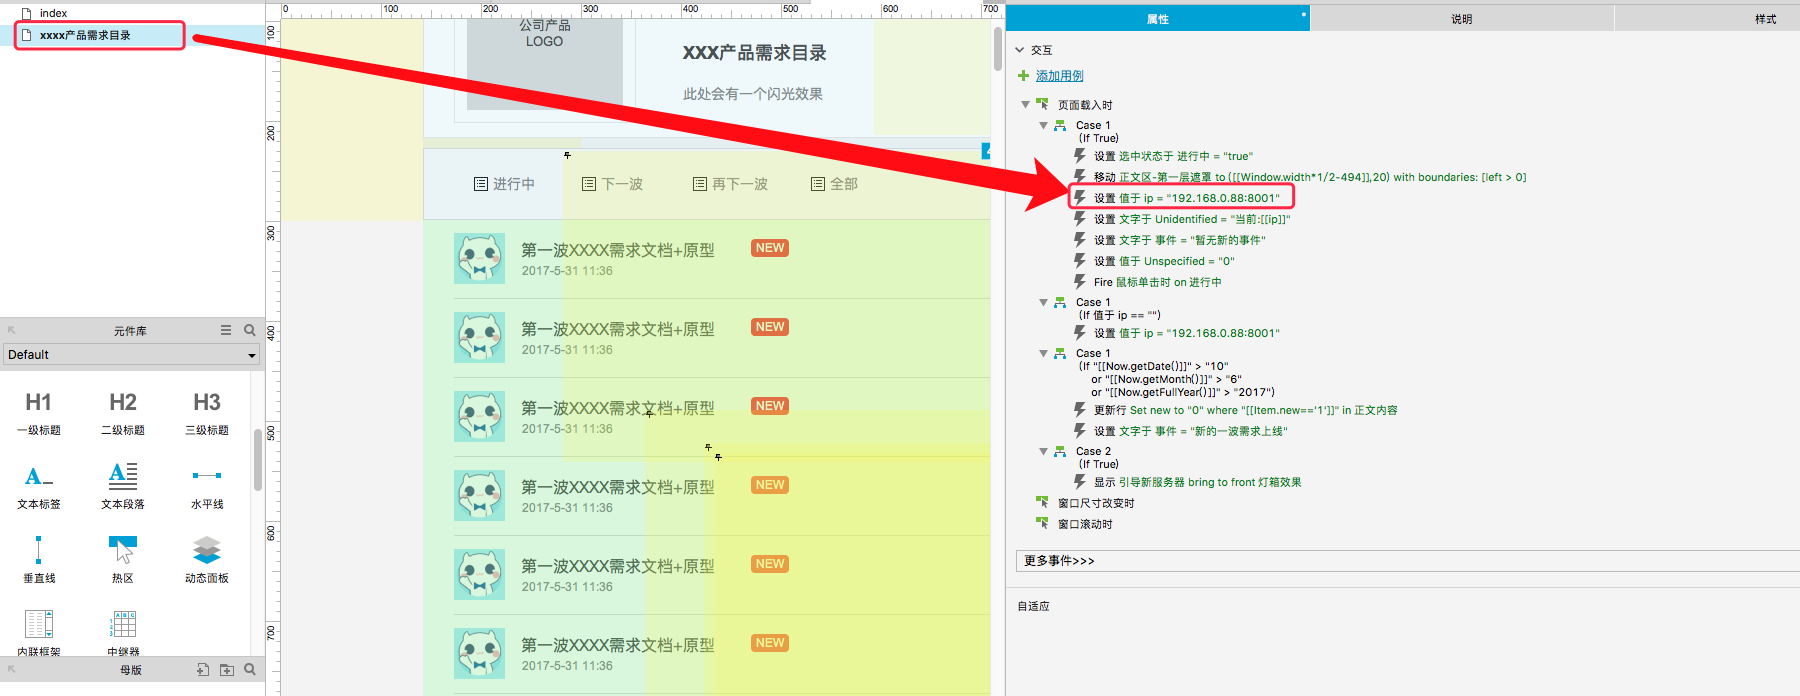The width and height of the screenshot is (1800, 696).
Task: Select the 动态面板 dynamic panel widget
Action: 207,560
